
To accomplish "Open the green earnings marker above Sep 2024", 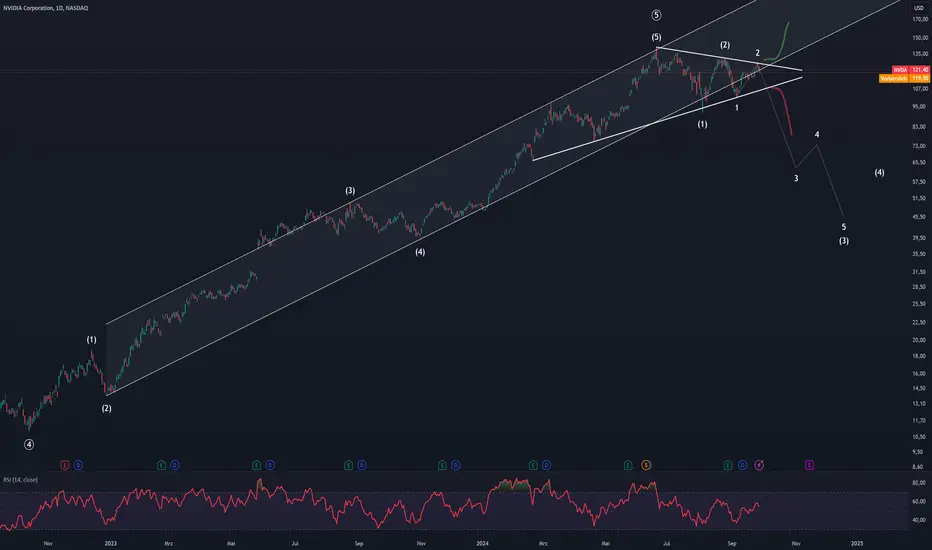I will pos(728,465).
